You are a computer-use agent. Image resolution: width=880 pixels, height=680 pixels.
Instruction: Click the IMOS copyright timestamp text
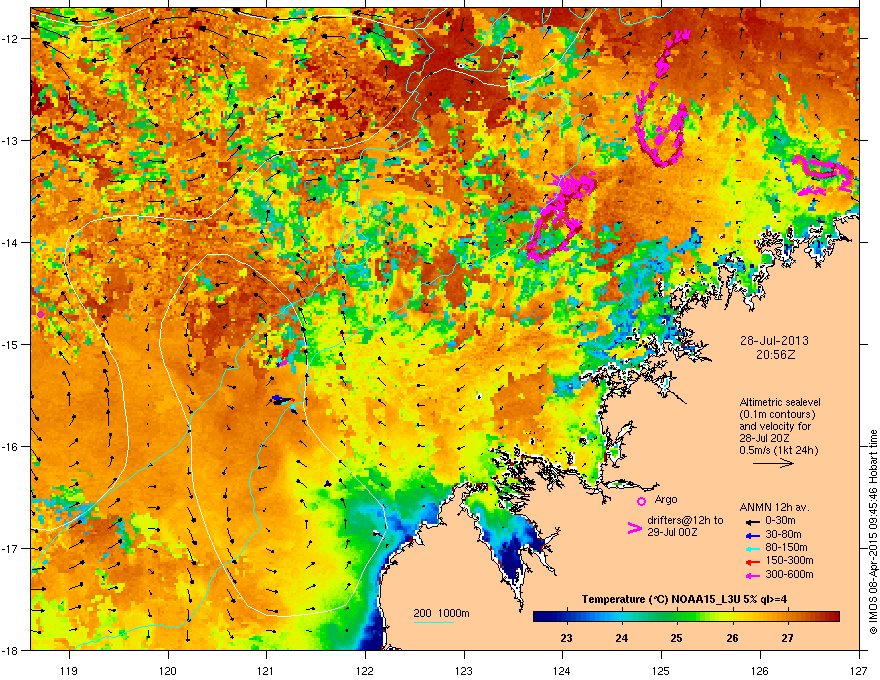pos(873,532)
